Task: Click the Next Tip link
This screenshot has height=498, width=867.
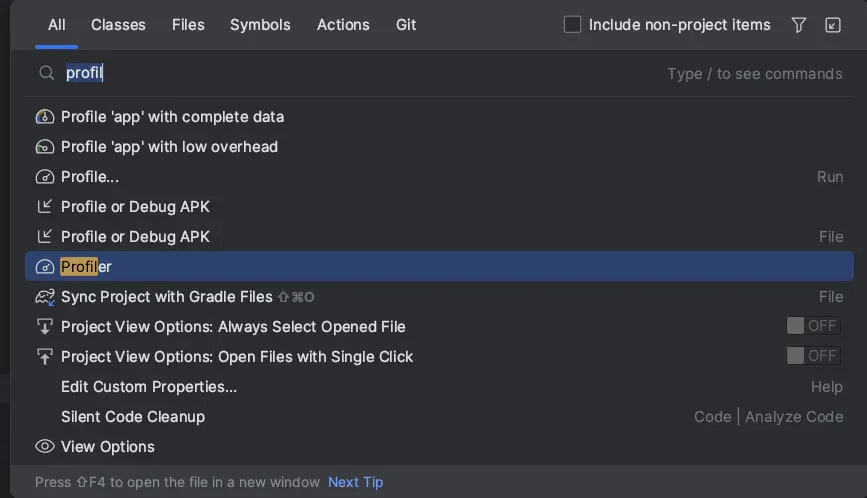Action: coord(355,482)
